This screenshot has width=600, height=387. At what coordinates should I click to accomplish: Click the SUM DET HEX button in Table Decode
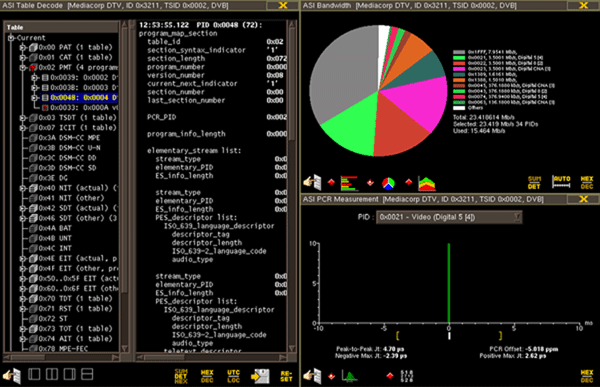point(181,376)
